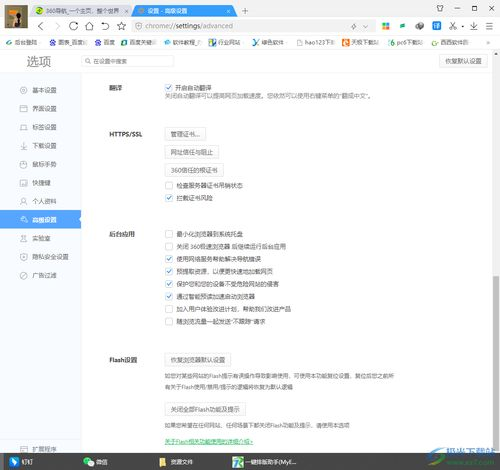Click the 恢复默认设置 button
Screen dimensions: 500x470
click(463, 61)
